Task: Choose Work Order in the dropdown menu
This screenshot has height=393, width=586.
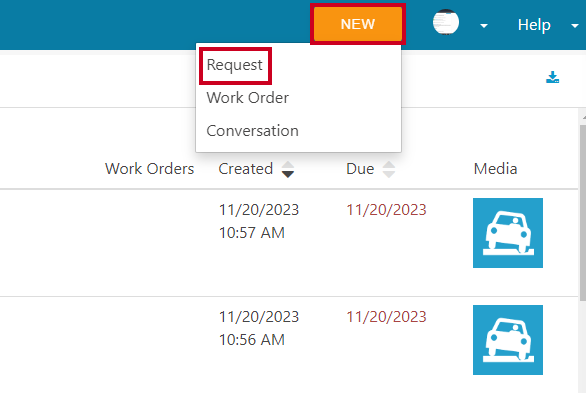Action: point(247,98)
